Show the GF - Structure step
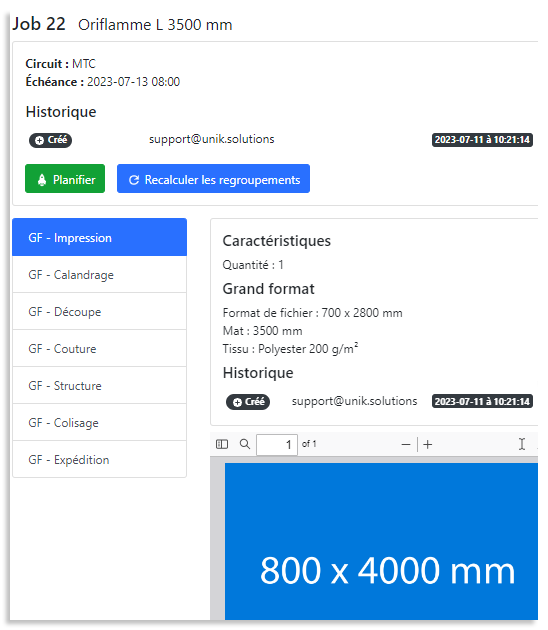This screenshot has height=630, width=548. click(x=100, y=385)
